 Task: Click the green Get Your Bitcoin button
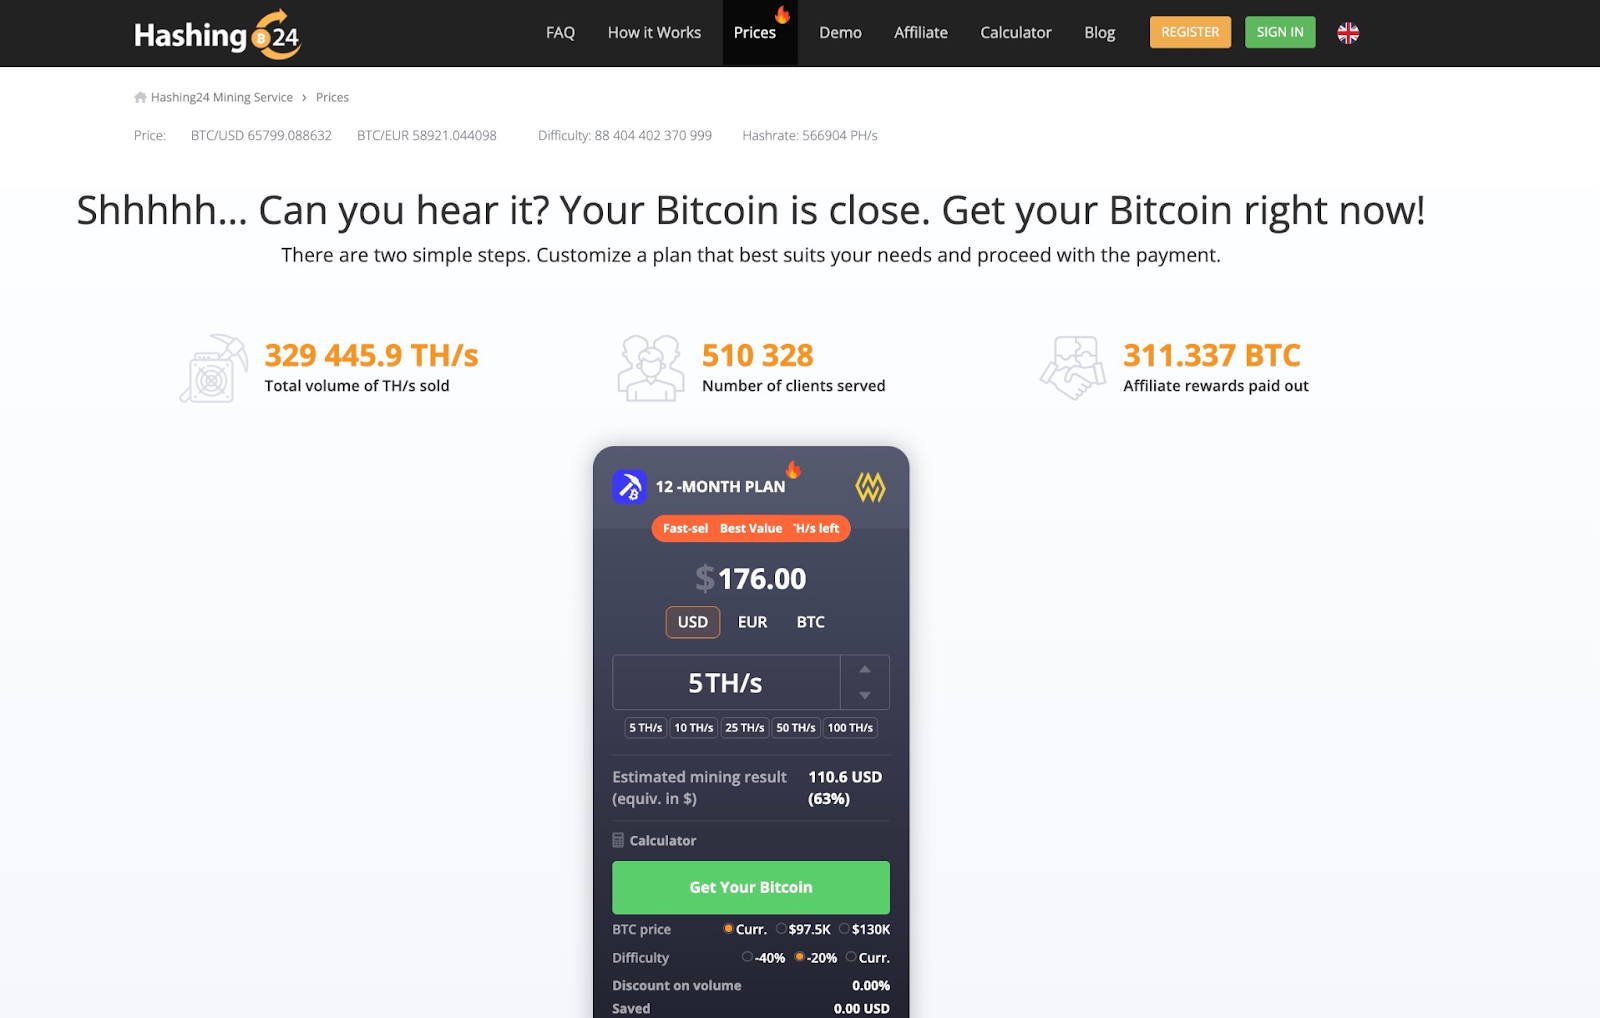click(x=751, y=887)
